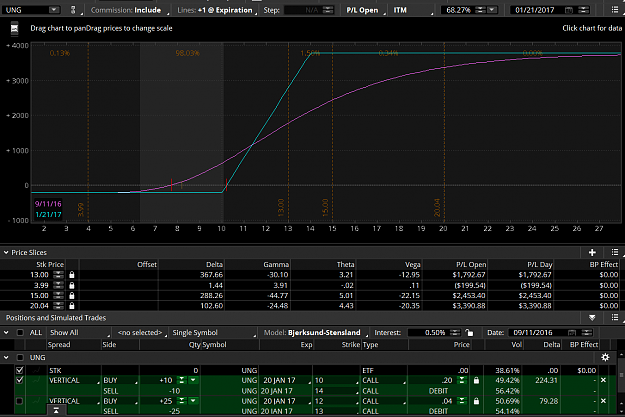Open the Show All filter dropdown
The width and height of the screenshot is (625, 417).
click(79, 332)
